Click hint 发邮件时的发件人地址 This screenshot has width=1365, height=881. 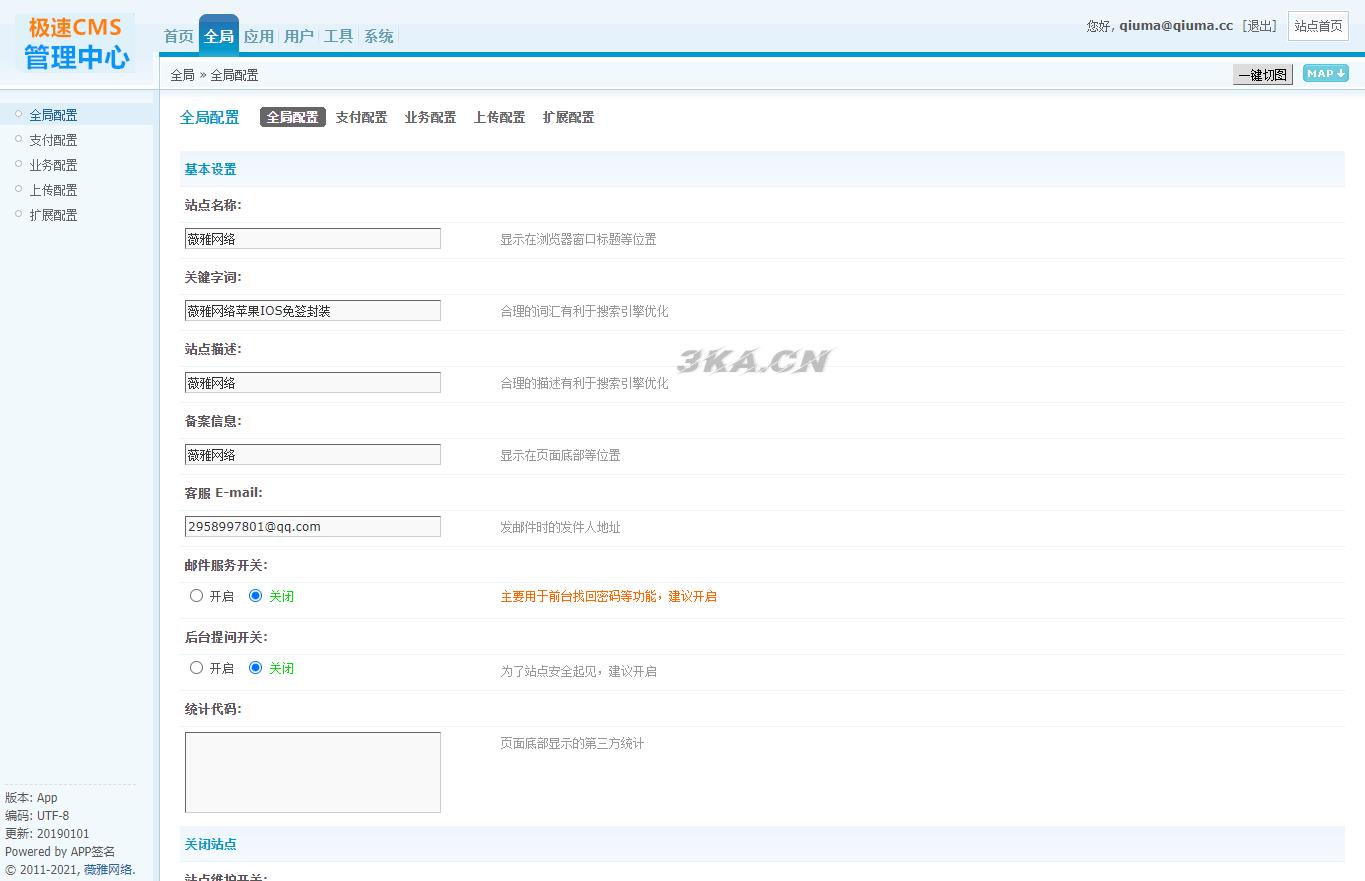pyautogui.click(x=560, y=528)
